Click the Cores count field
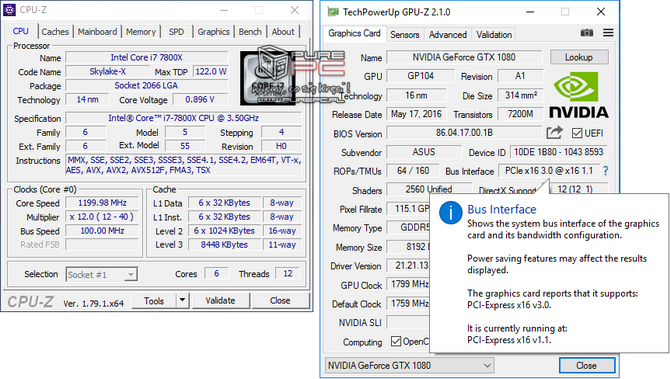This screenshot has height=379, width=670. 217,274
